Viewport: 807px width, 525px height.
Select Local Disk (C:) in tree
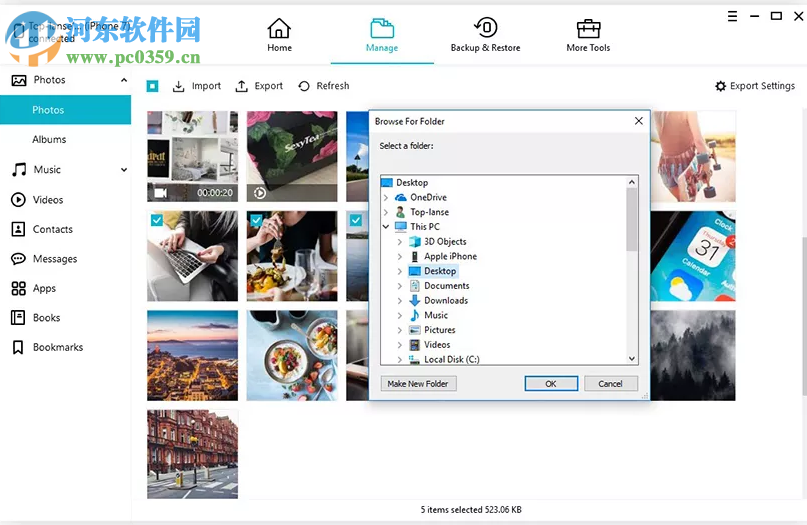pyautogui.click(x=451, y=359)
